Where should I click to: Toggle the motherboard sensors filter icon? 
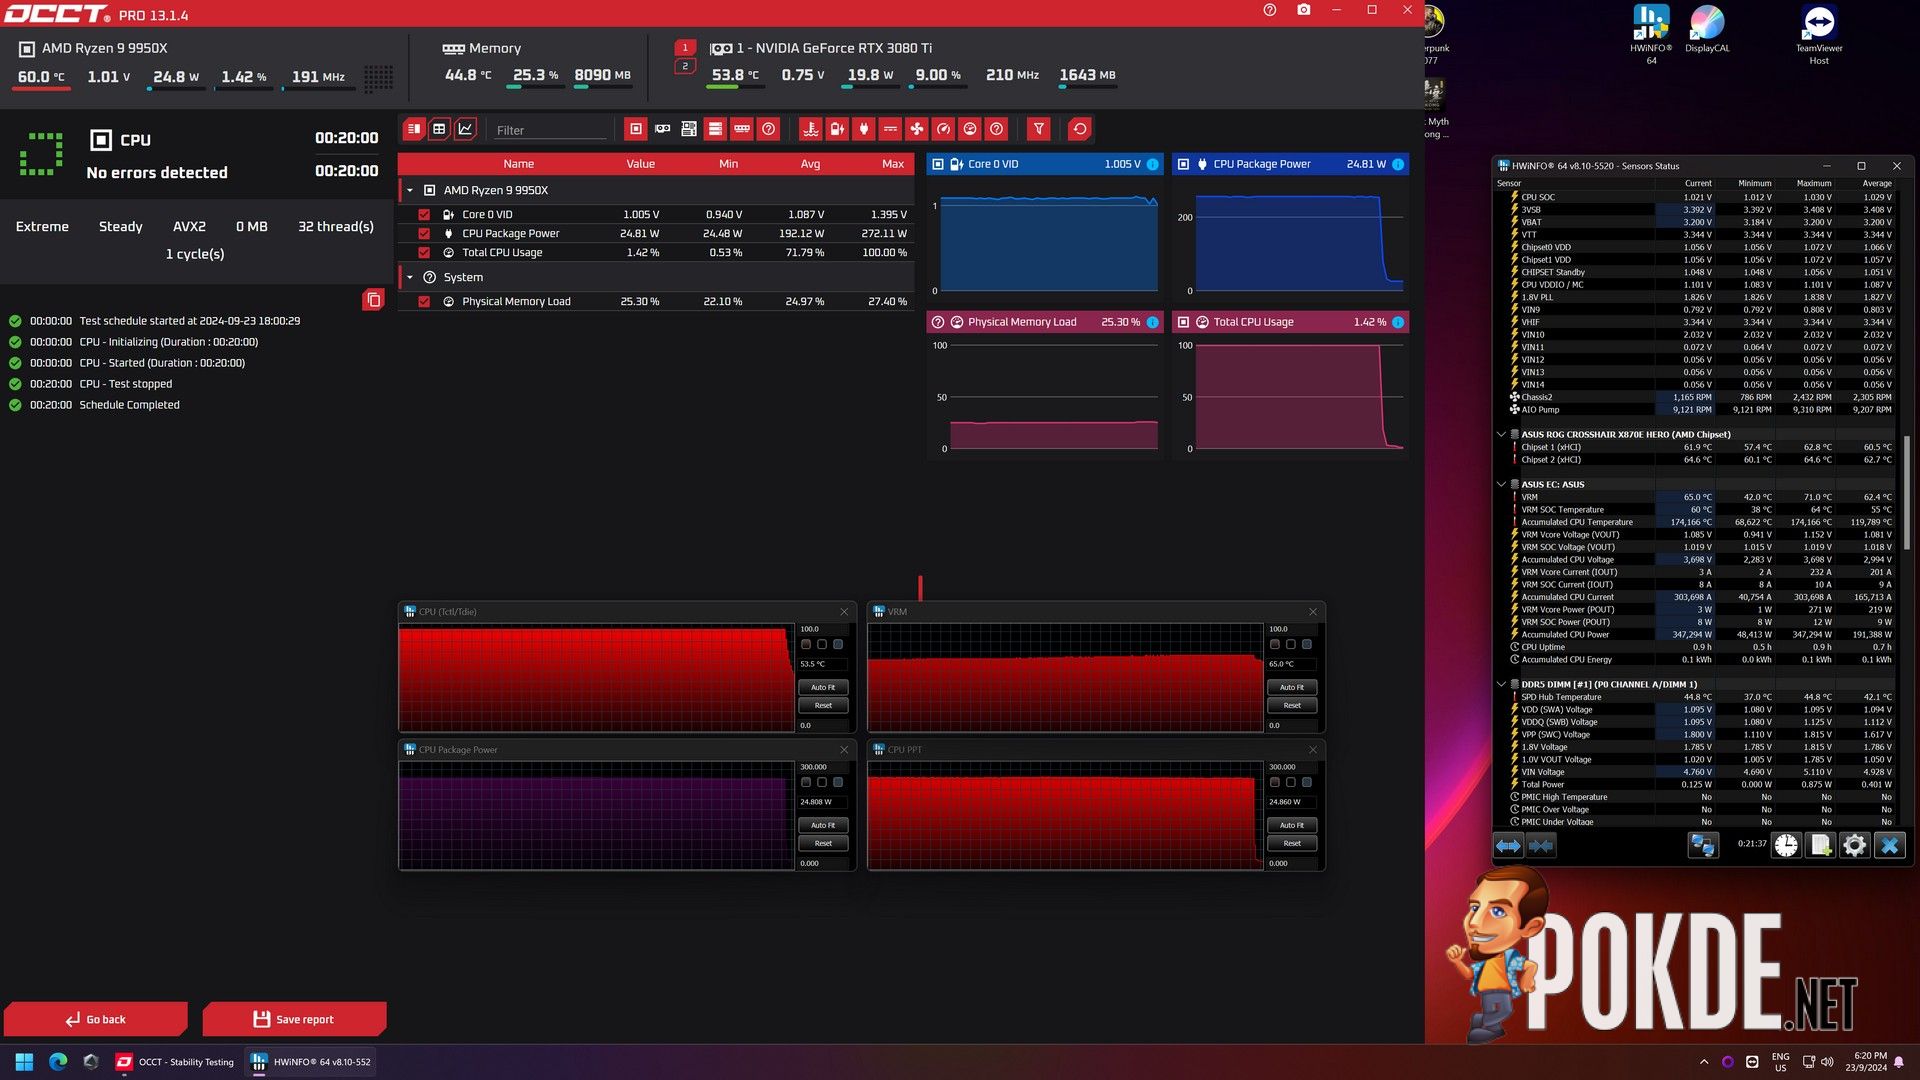point(689,129)
